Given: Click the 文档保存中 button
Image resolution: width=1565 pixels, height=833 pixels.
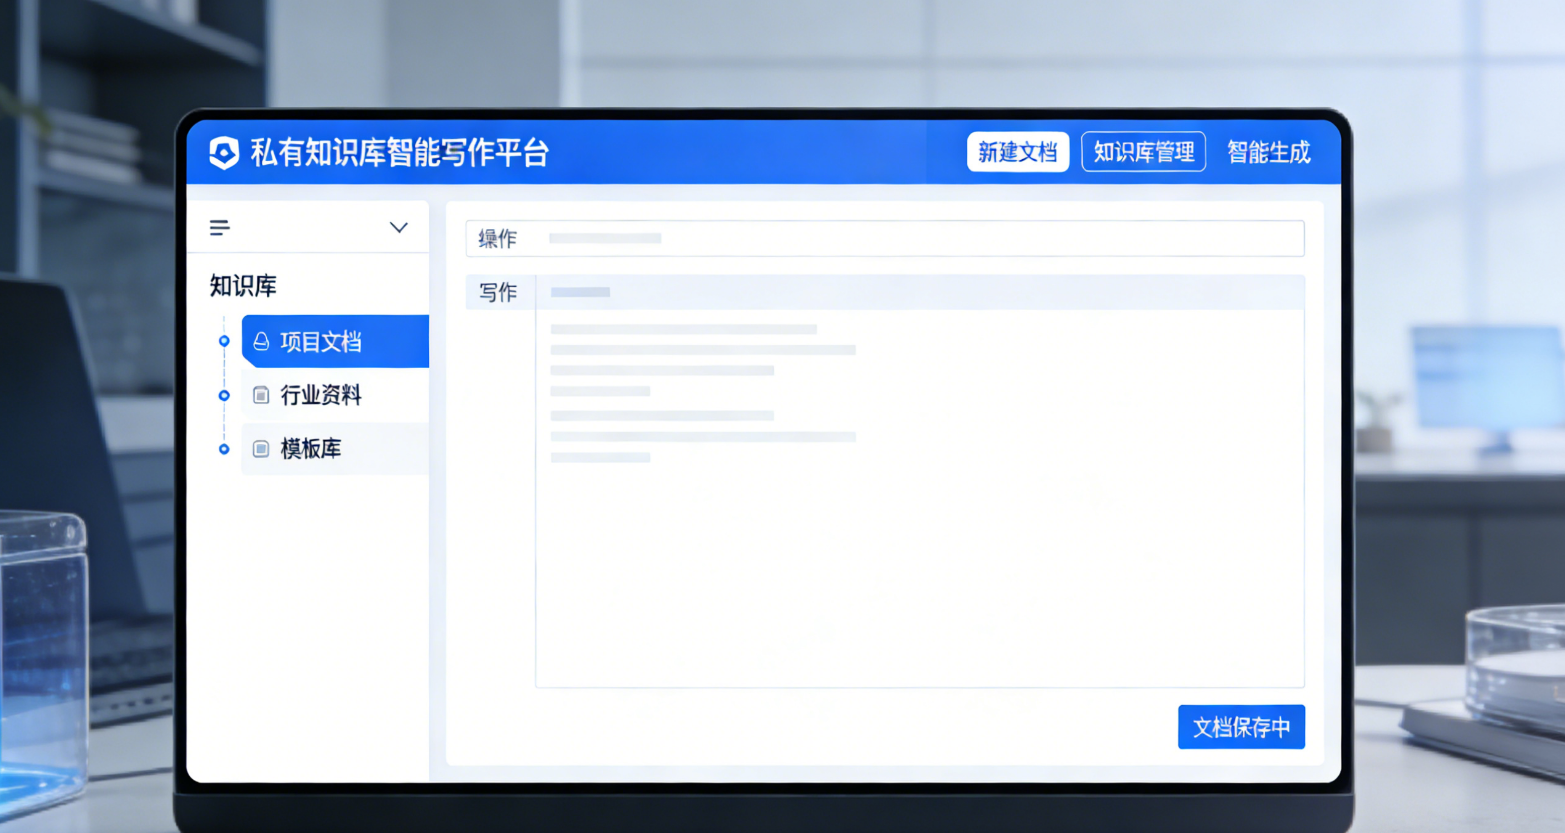Looking at the screenshot, I should point(1241,727).
